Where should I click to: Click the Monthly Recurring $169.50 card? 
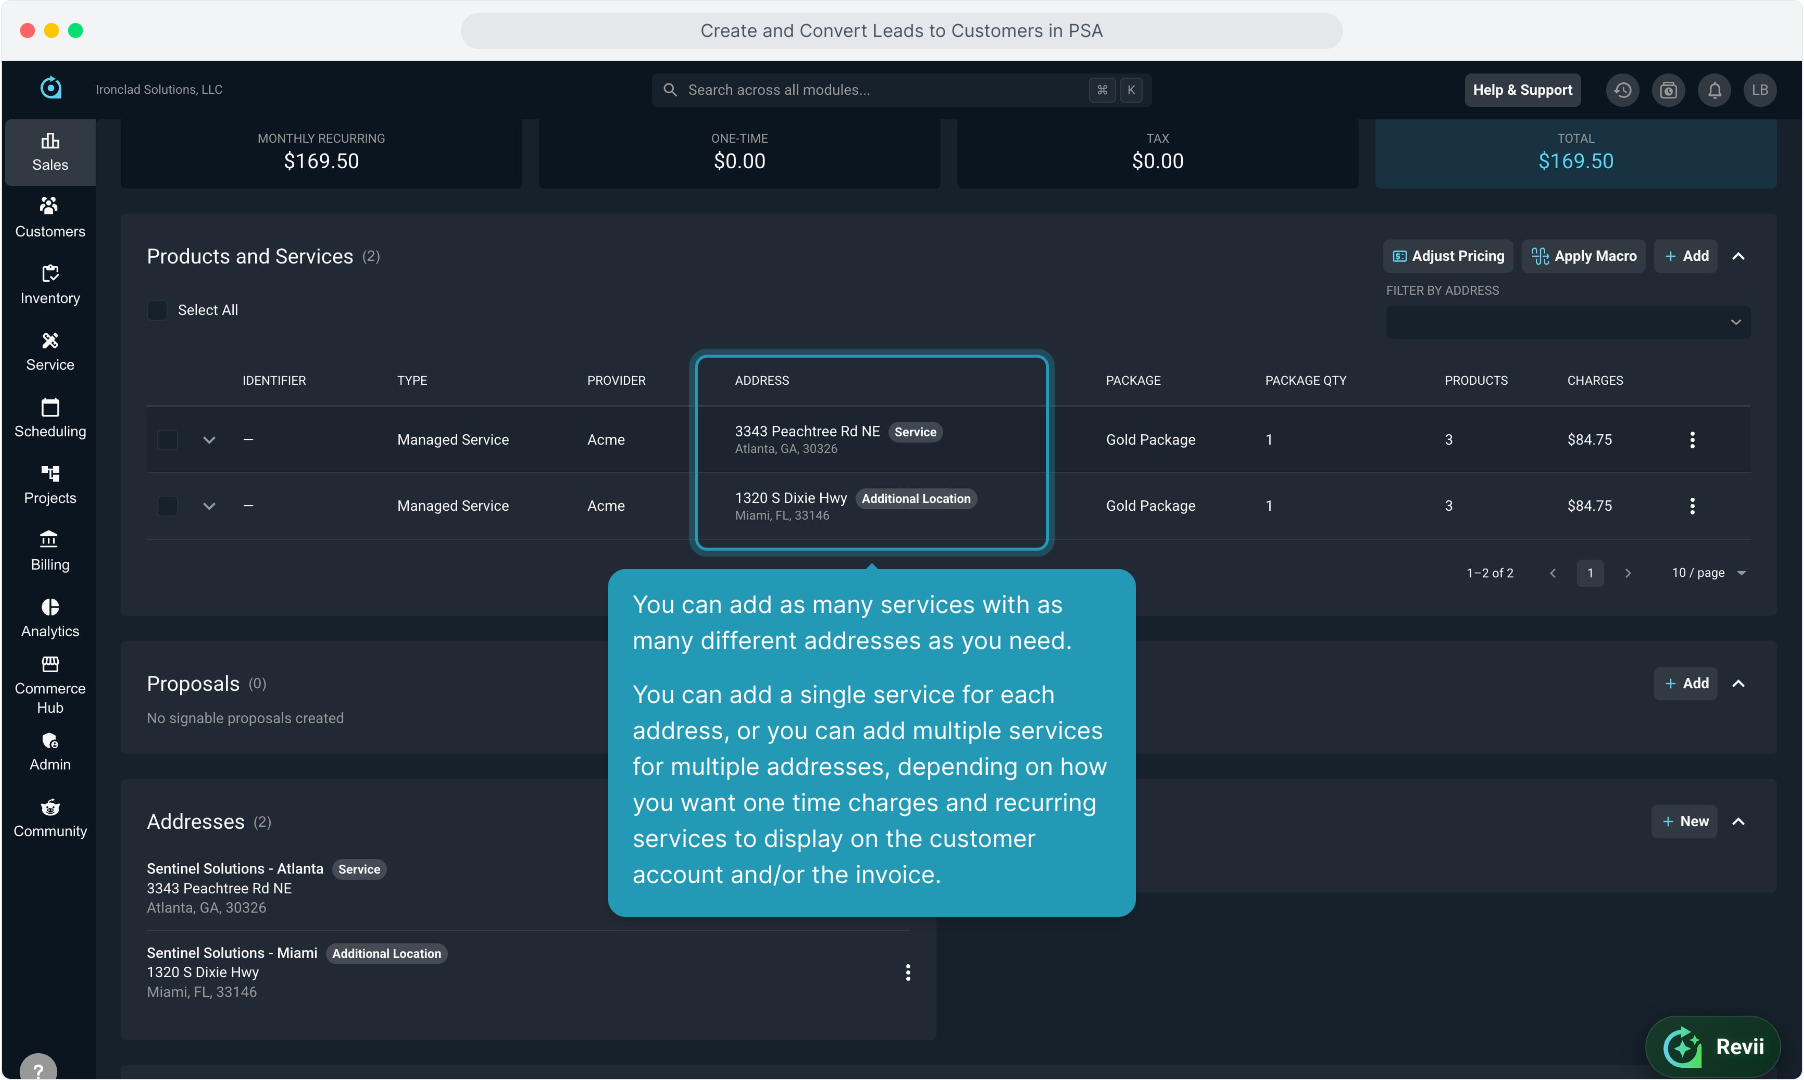[x=321, y=152]
